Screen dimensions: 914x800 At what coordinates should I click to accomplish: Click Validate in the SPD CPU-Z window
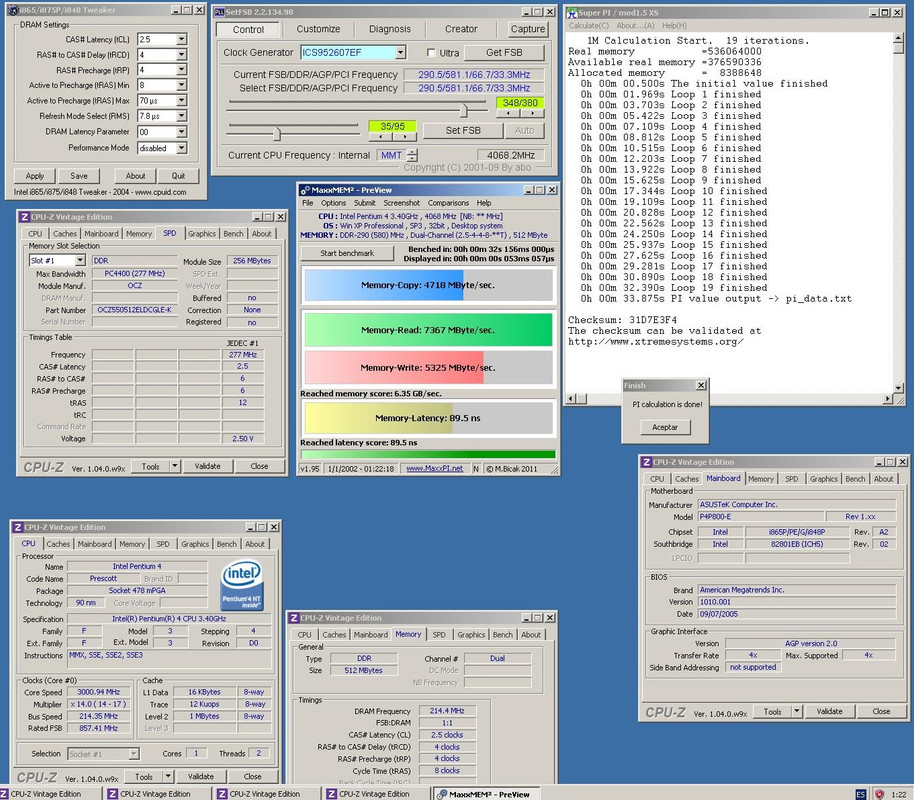208,466
